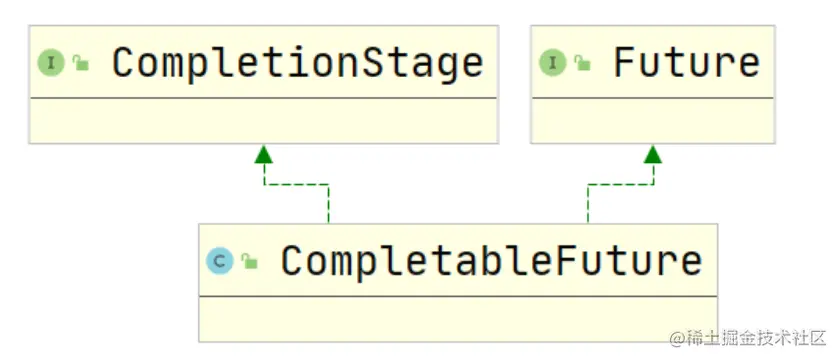Click the CompletableFuture class icon

point(220,261)
